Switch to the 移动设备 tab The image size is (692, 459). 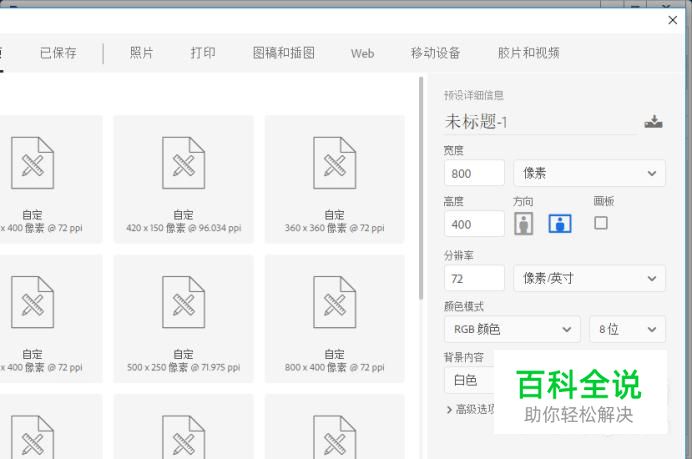click(x=435, y=53)
